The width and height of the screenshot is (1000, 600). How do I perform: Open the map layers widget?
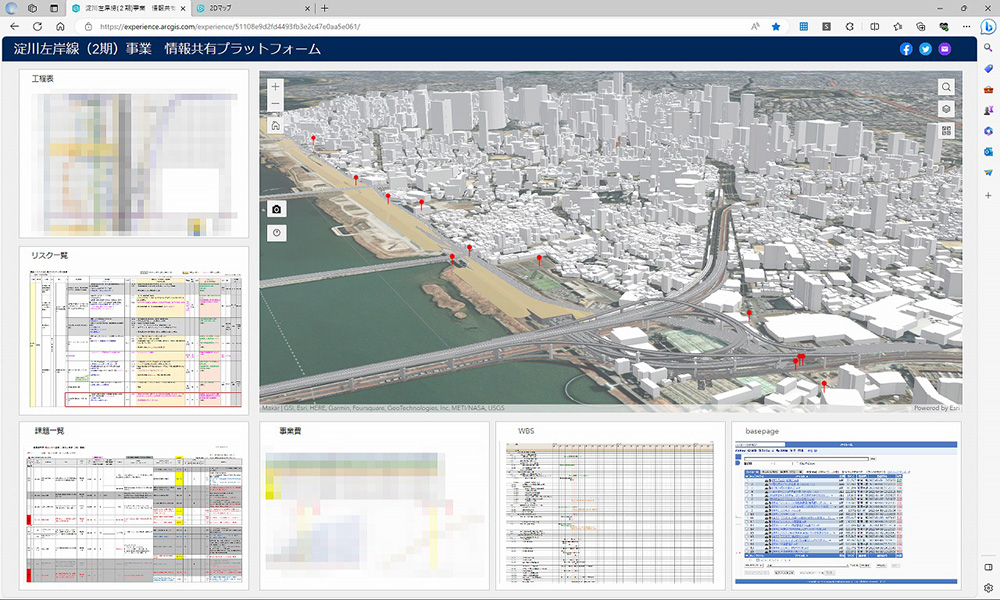[x=946, y=109]
